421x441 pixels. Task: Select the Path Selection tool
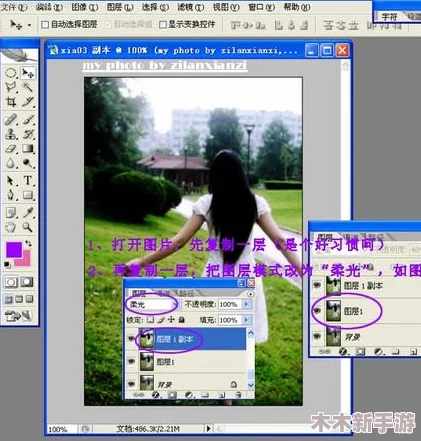click(11, 181)
